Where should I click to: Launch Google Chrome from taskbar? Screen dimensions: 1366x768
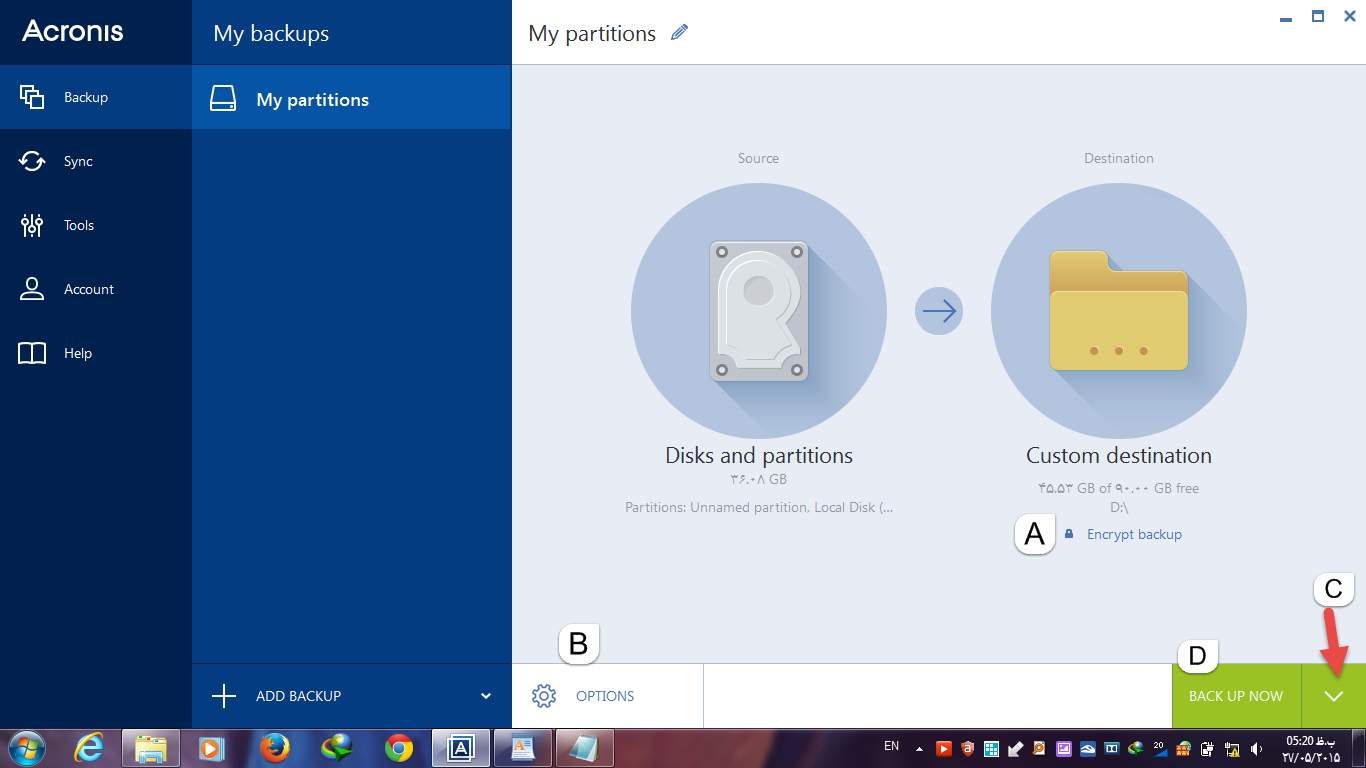pyautogui.click(x=399, y=748)
